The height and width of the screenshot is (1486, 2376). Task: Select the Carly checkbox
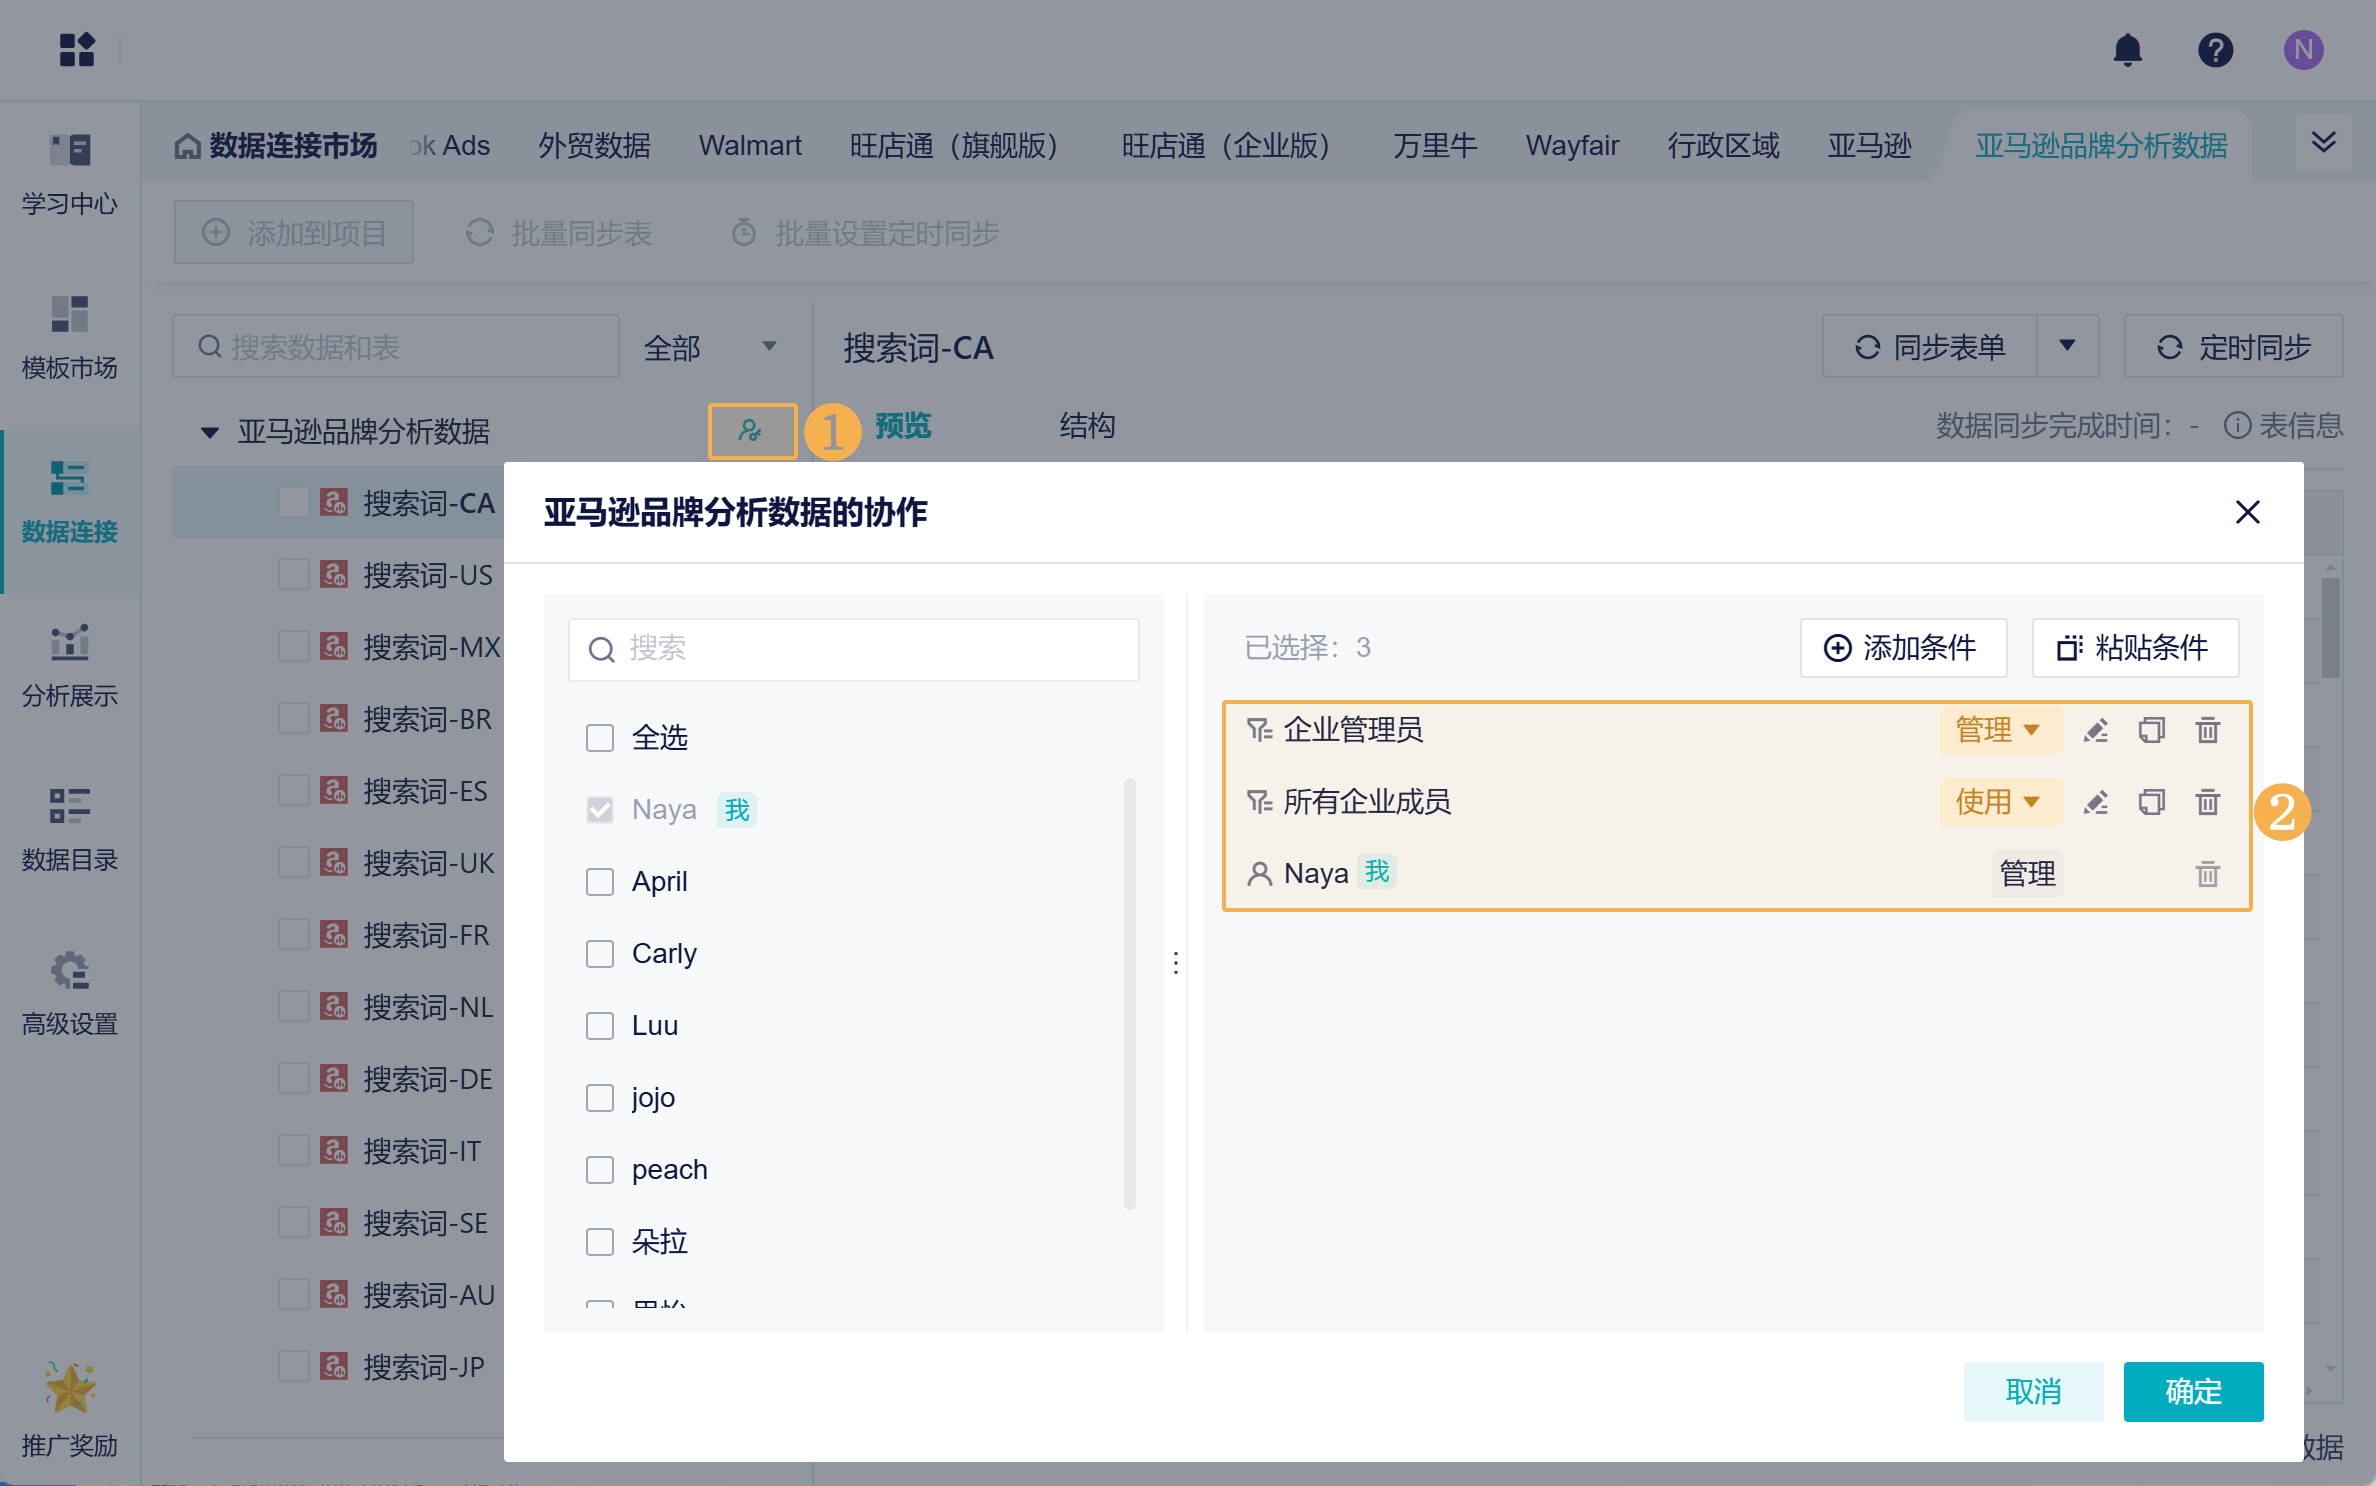click(x=599, y=954)
